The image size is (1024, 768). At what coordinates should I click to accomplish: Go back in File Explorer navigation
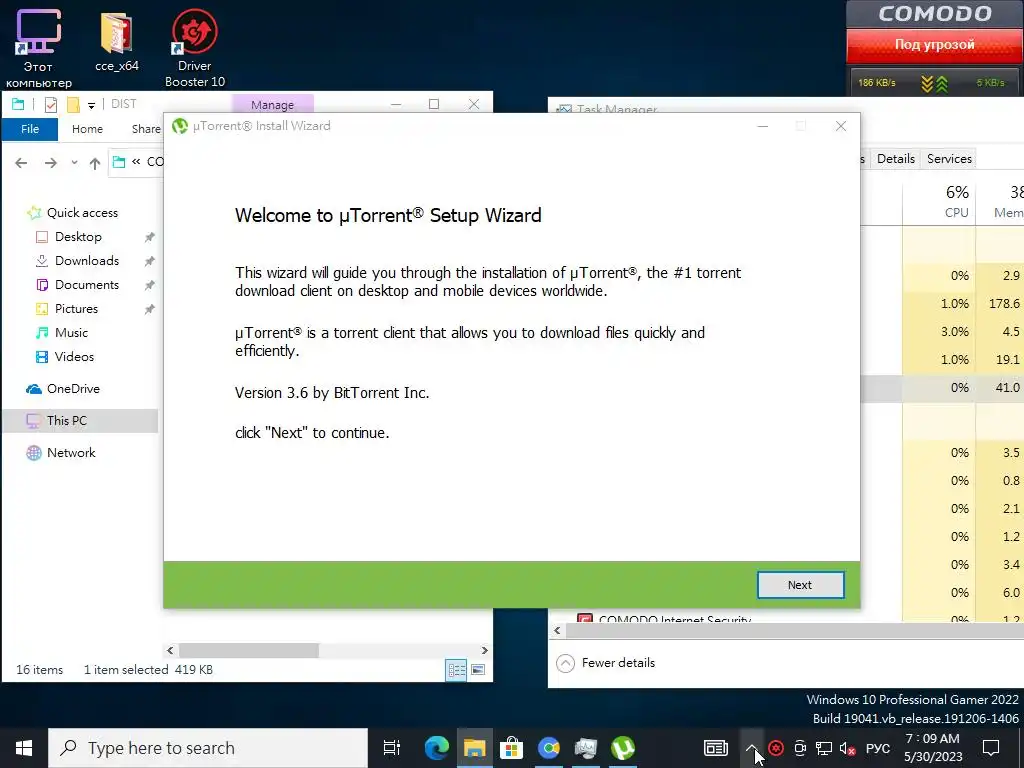point(21,163)
